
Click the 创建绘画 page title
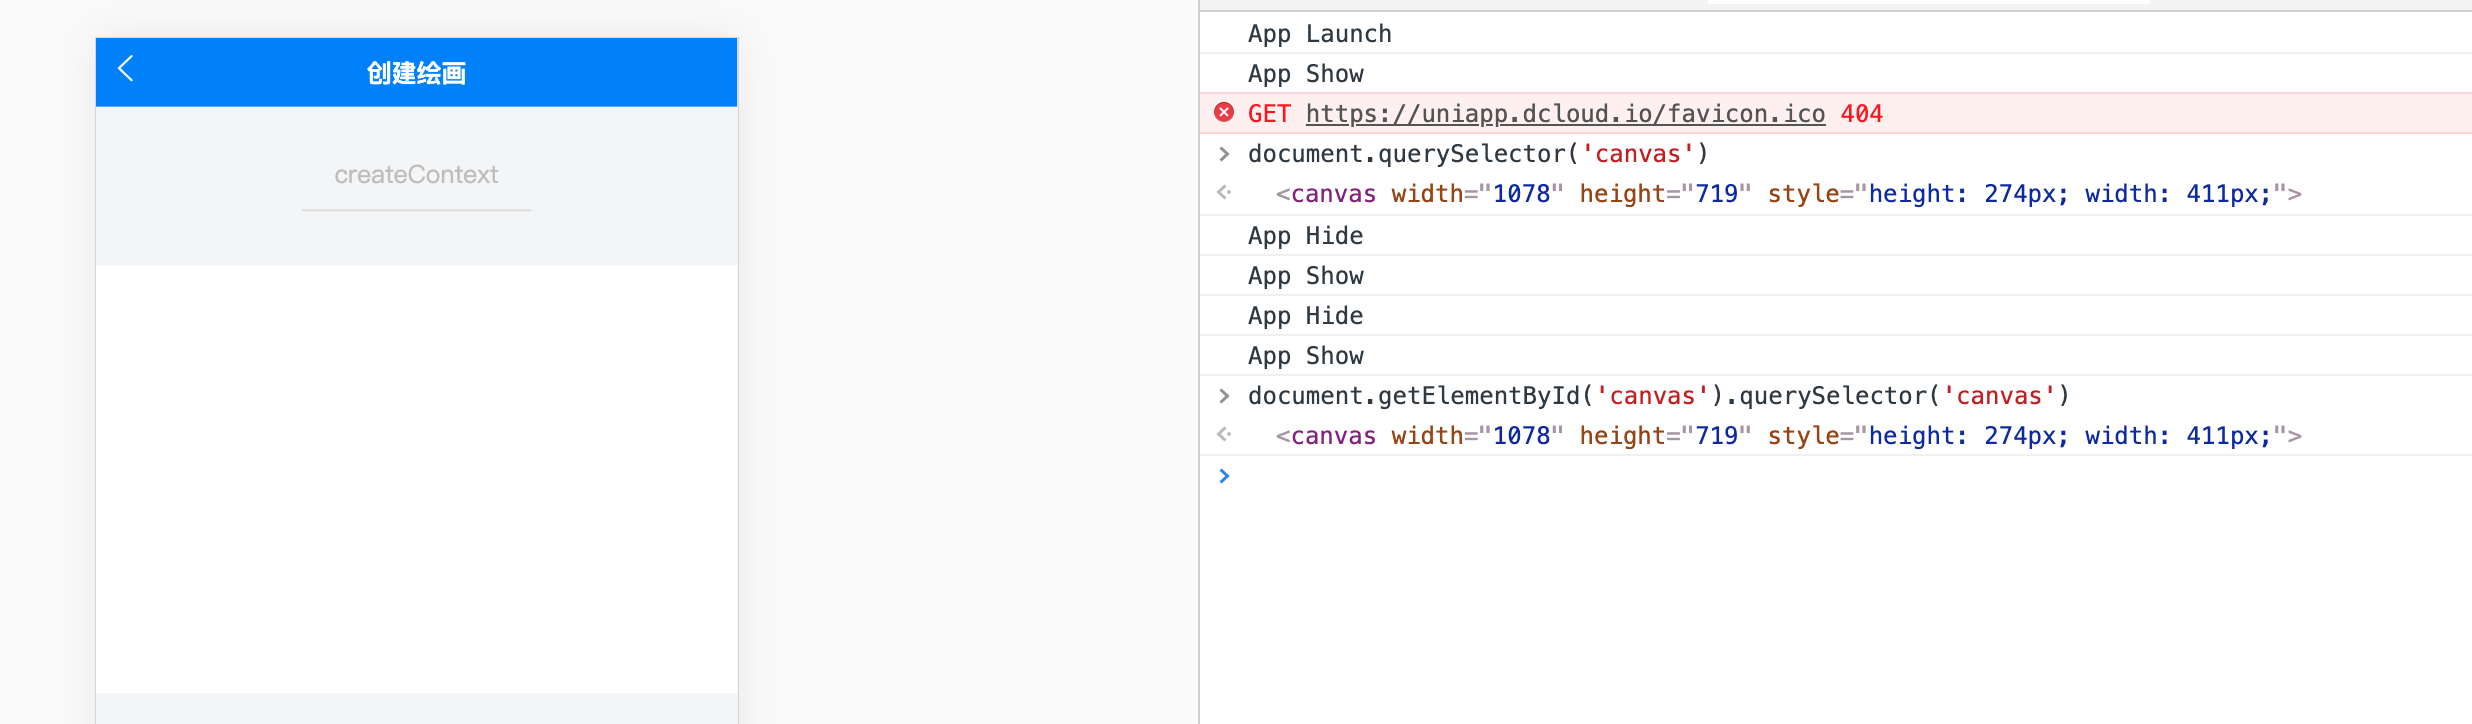416,73
